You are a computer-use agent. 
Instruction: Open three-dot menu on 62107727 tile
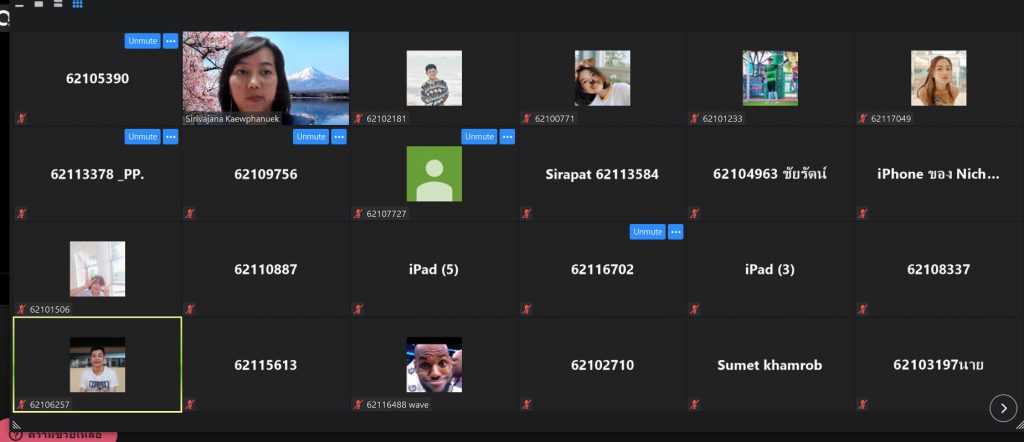coord(507,136)
